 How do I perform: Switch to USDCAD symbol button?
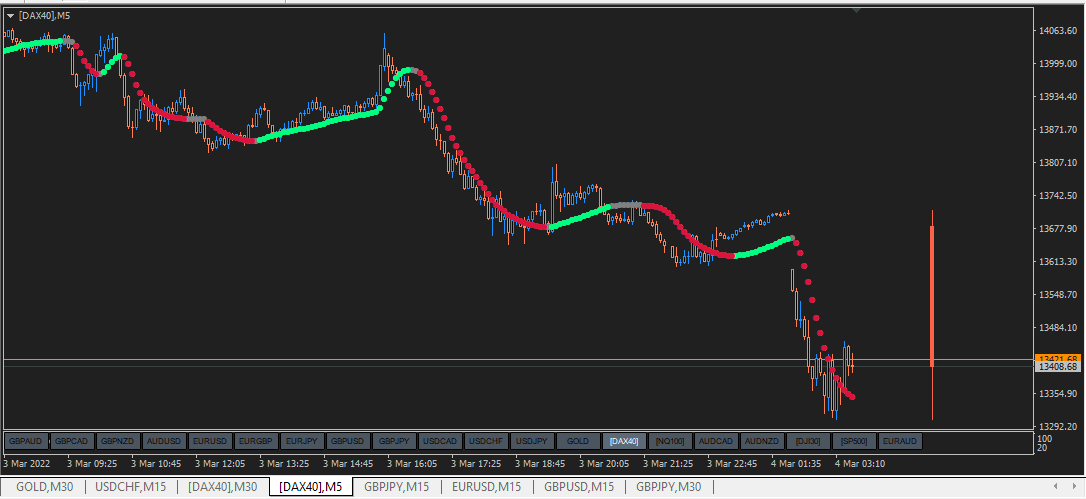coord(440,441)
